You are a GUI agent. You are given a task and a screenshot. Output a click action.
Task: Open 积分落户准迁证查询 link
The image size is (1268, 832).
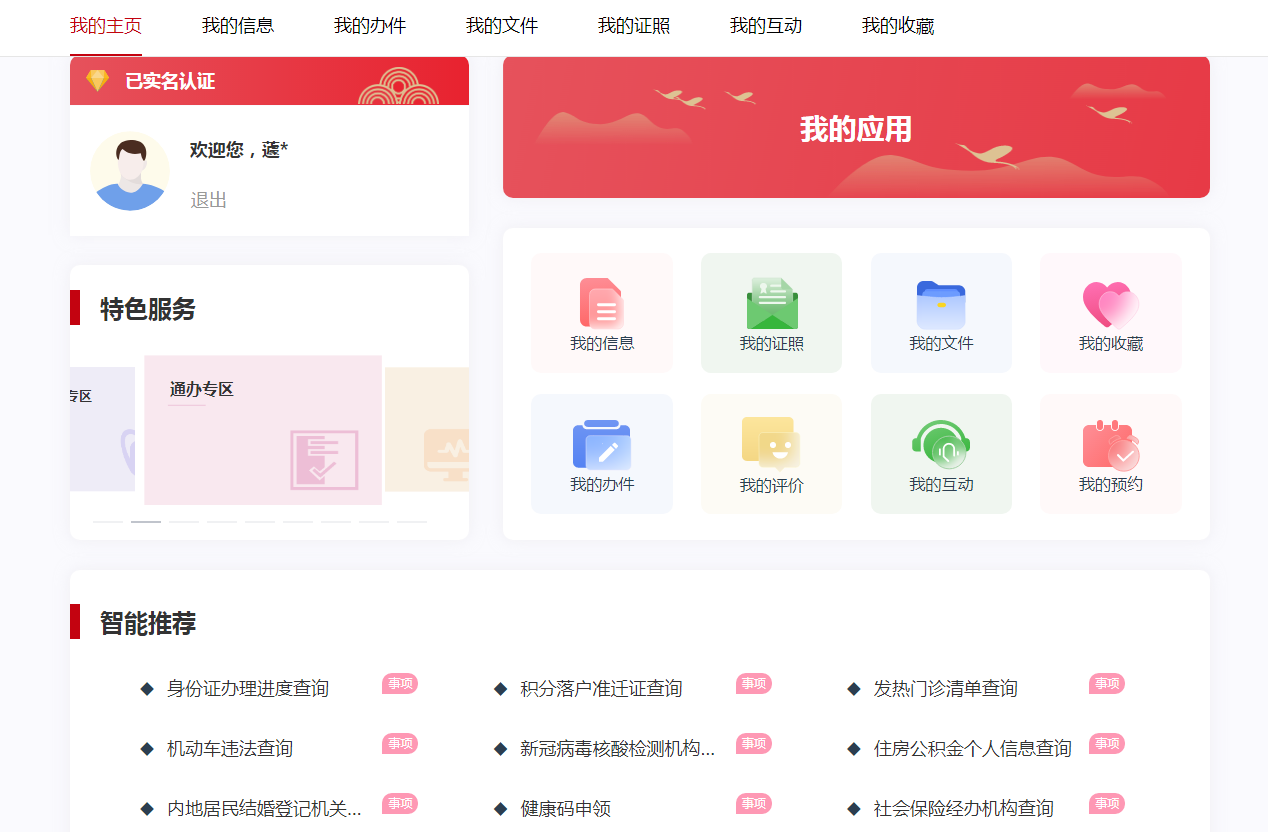(601, 689)
